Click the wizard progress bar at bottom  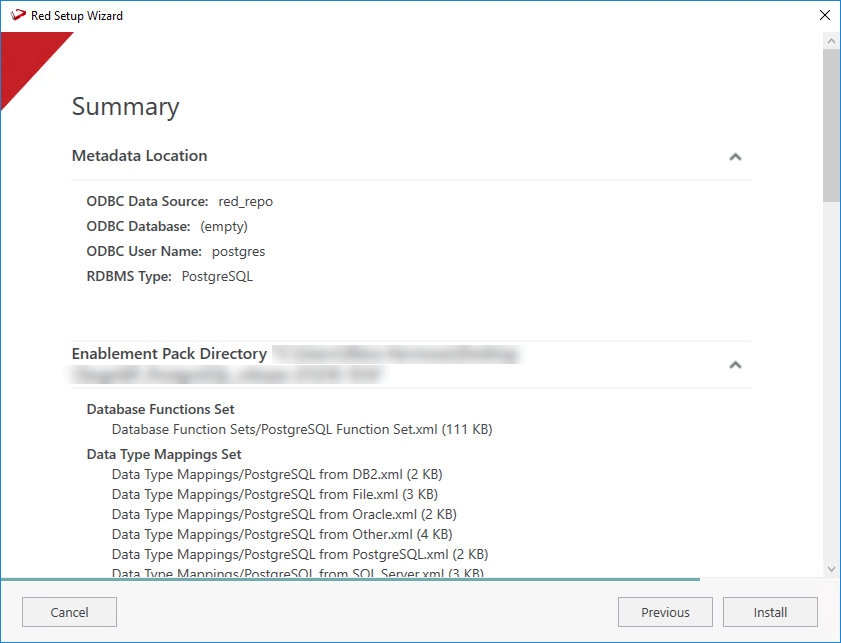pyautogui.click(x=350, y=579)
